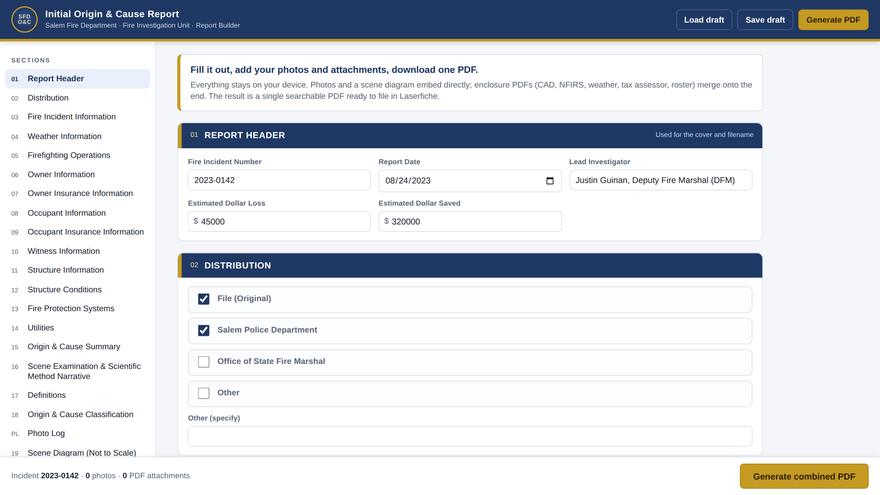880x495 pixels.
Task: Click the Estimated Dollar Saved input
Action: (x=470, y=222)
